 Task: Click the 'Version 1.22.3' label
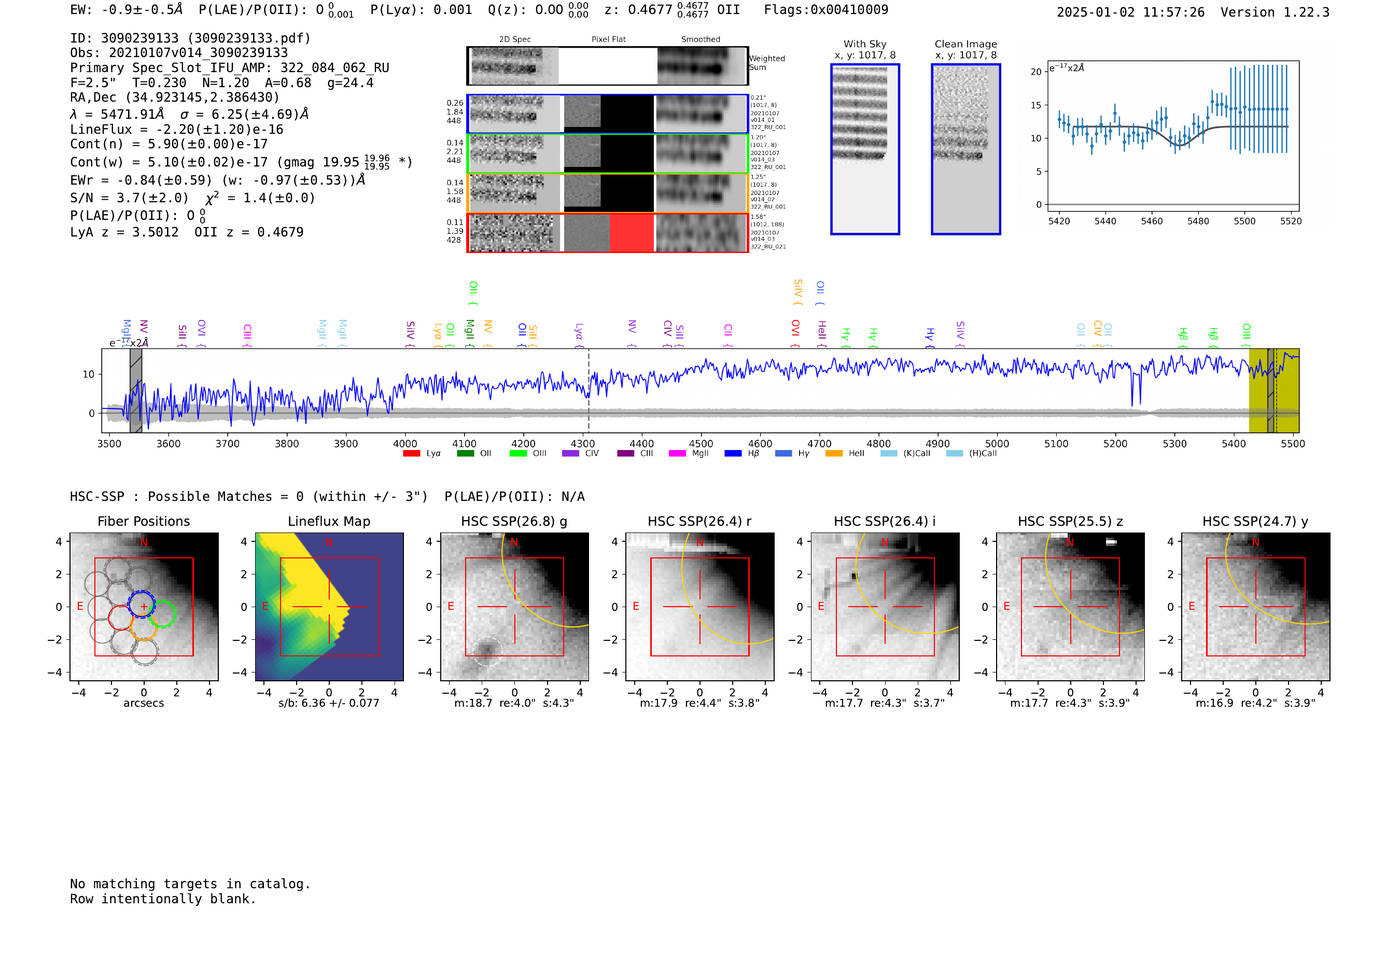(1275, 12)
